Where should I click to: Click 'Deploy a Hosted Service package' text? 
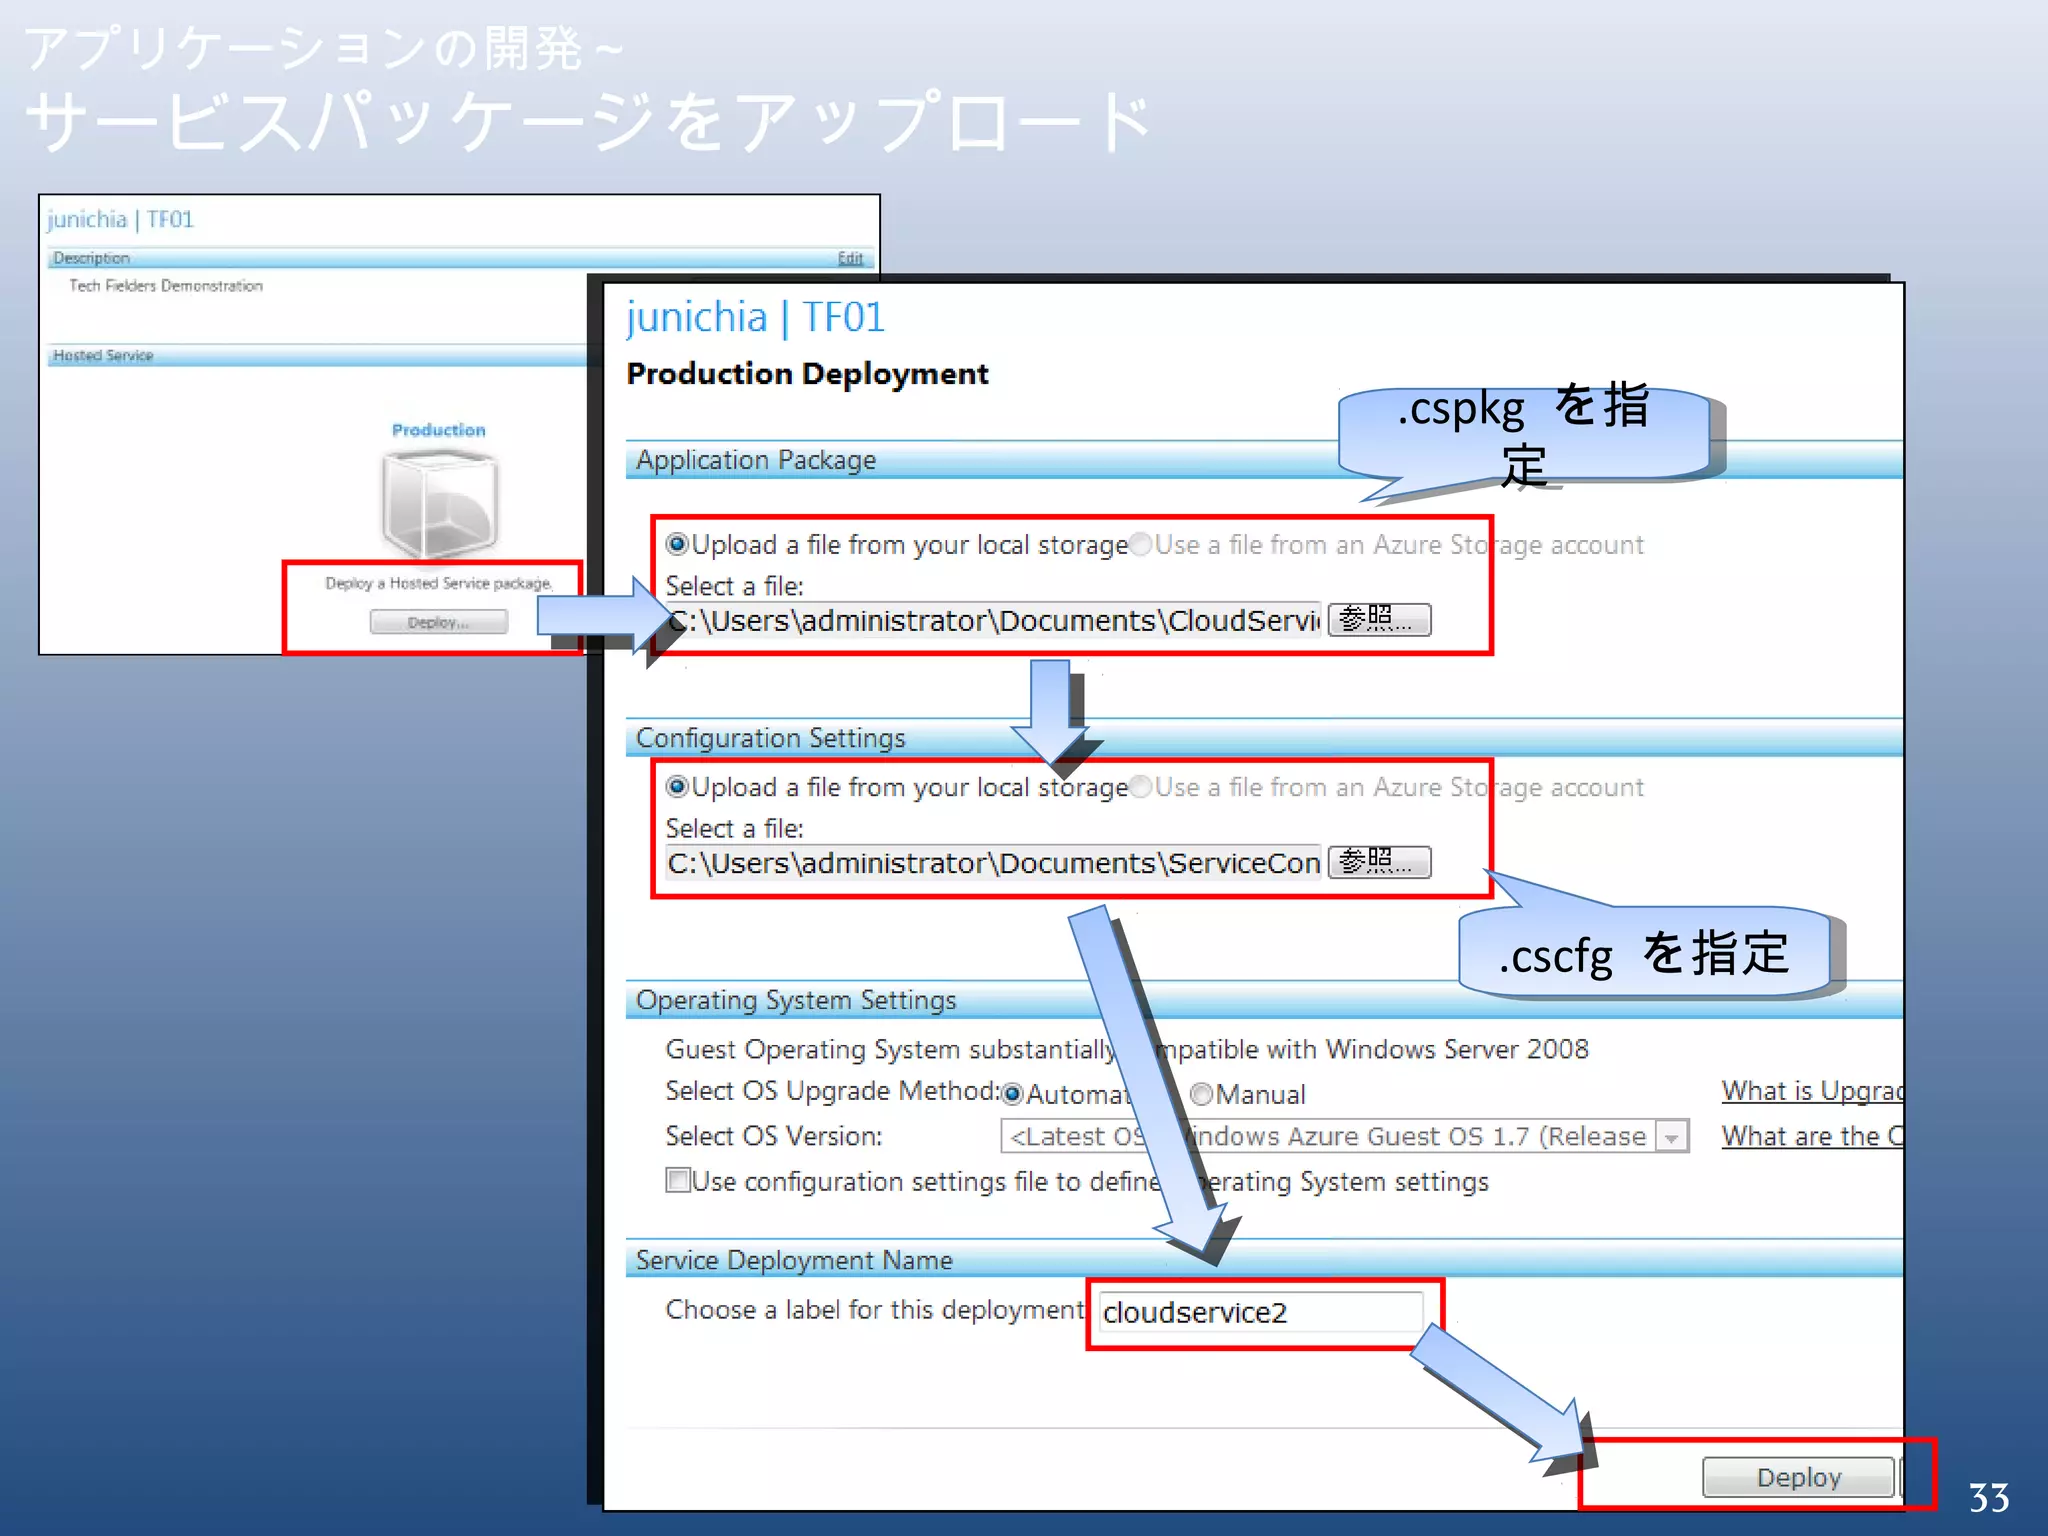click(438, 583)
